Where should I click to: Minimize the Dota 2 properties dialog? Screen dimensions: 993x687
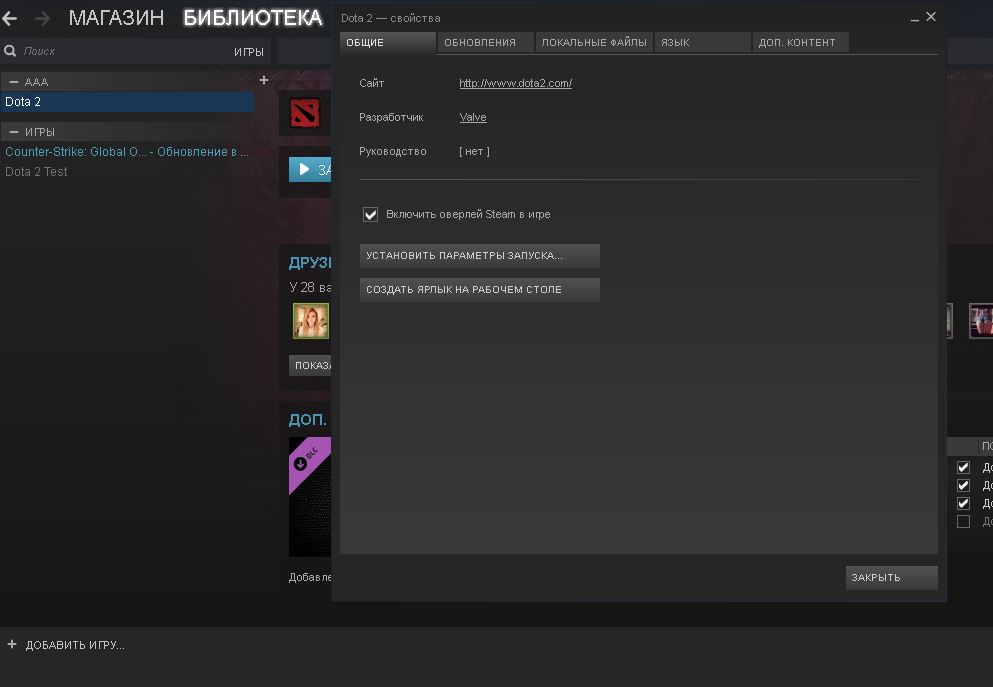[914, 20]
